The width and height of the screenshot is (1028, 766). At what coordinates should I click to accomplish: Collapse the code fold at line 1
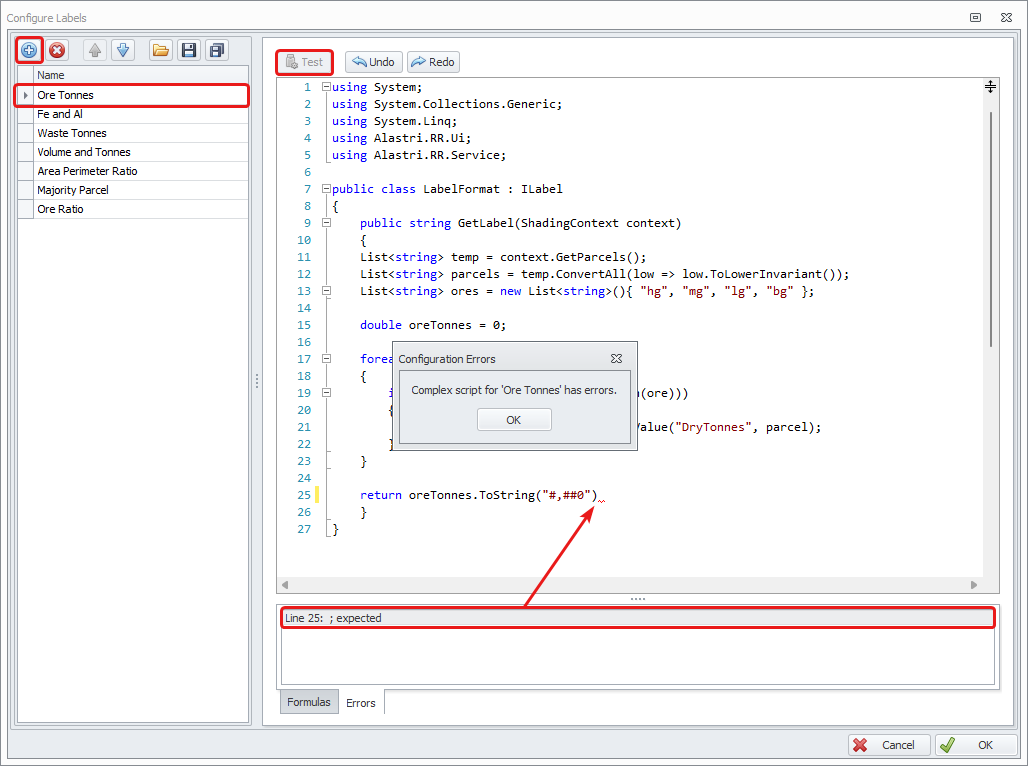tap(326, 88)
